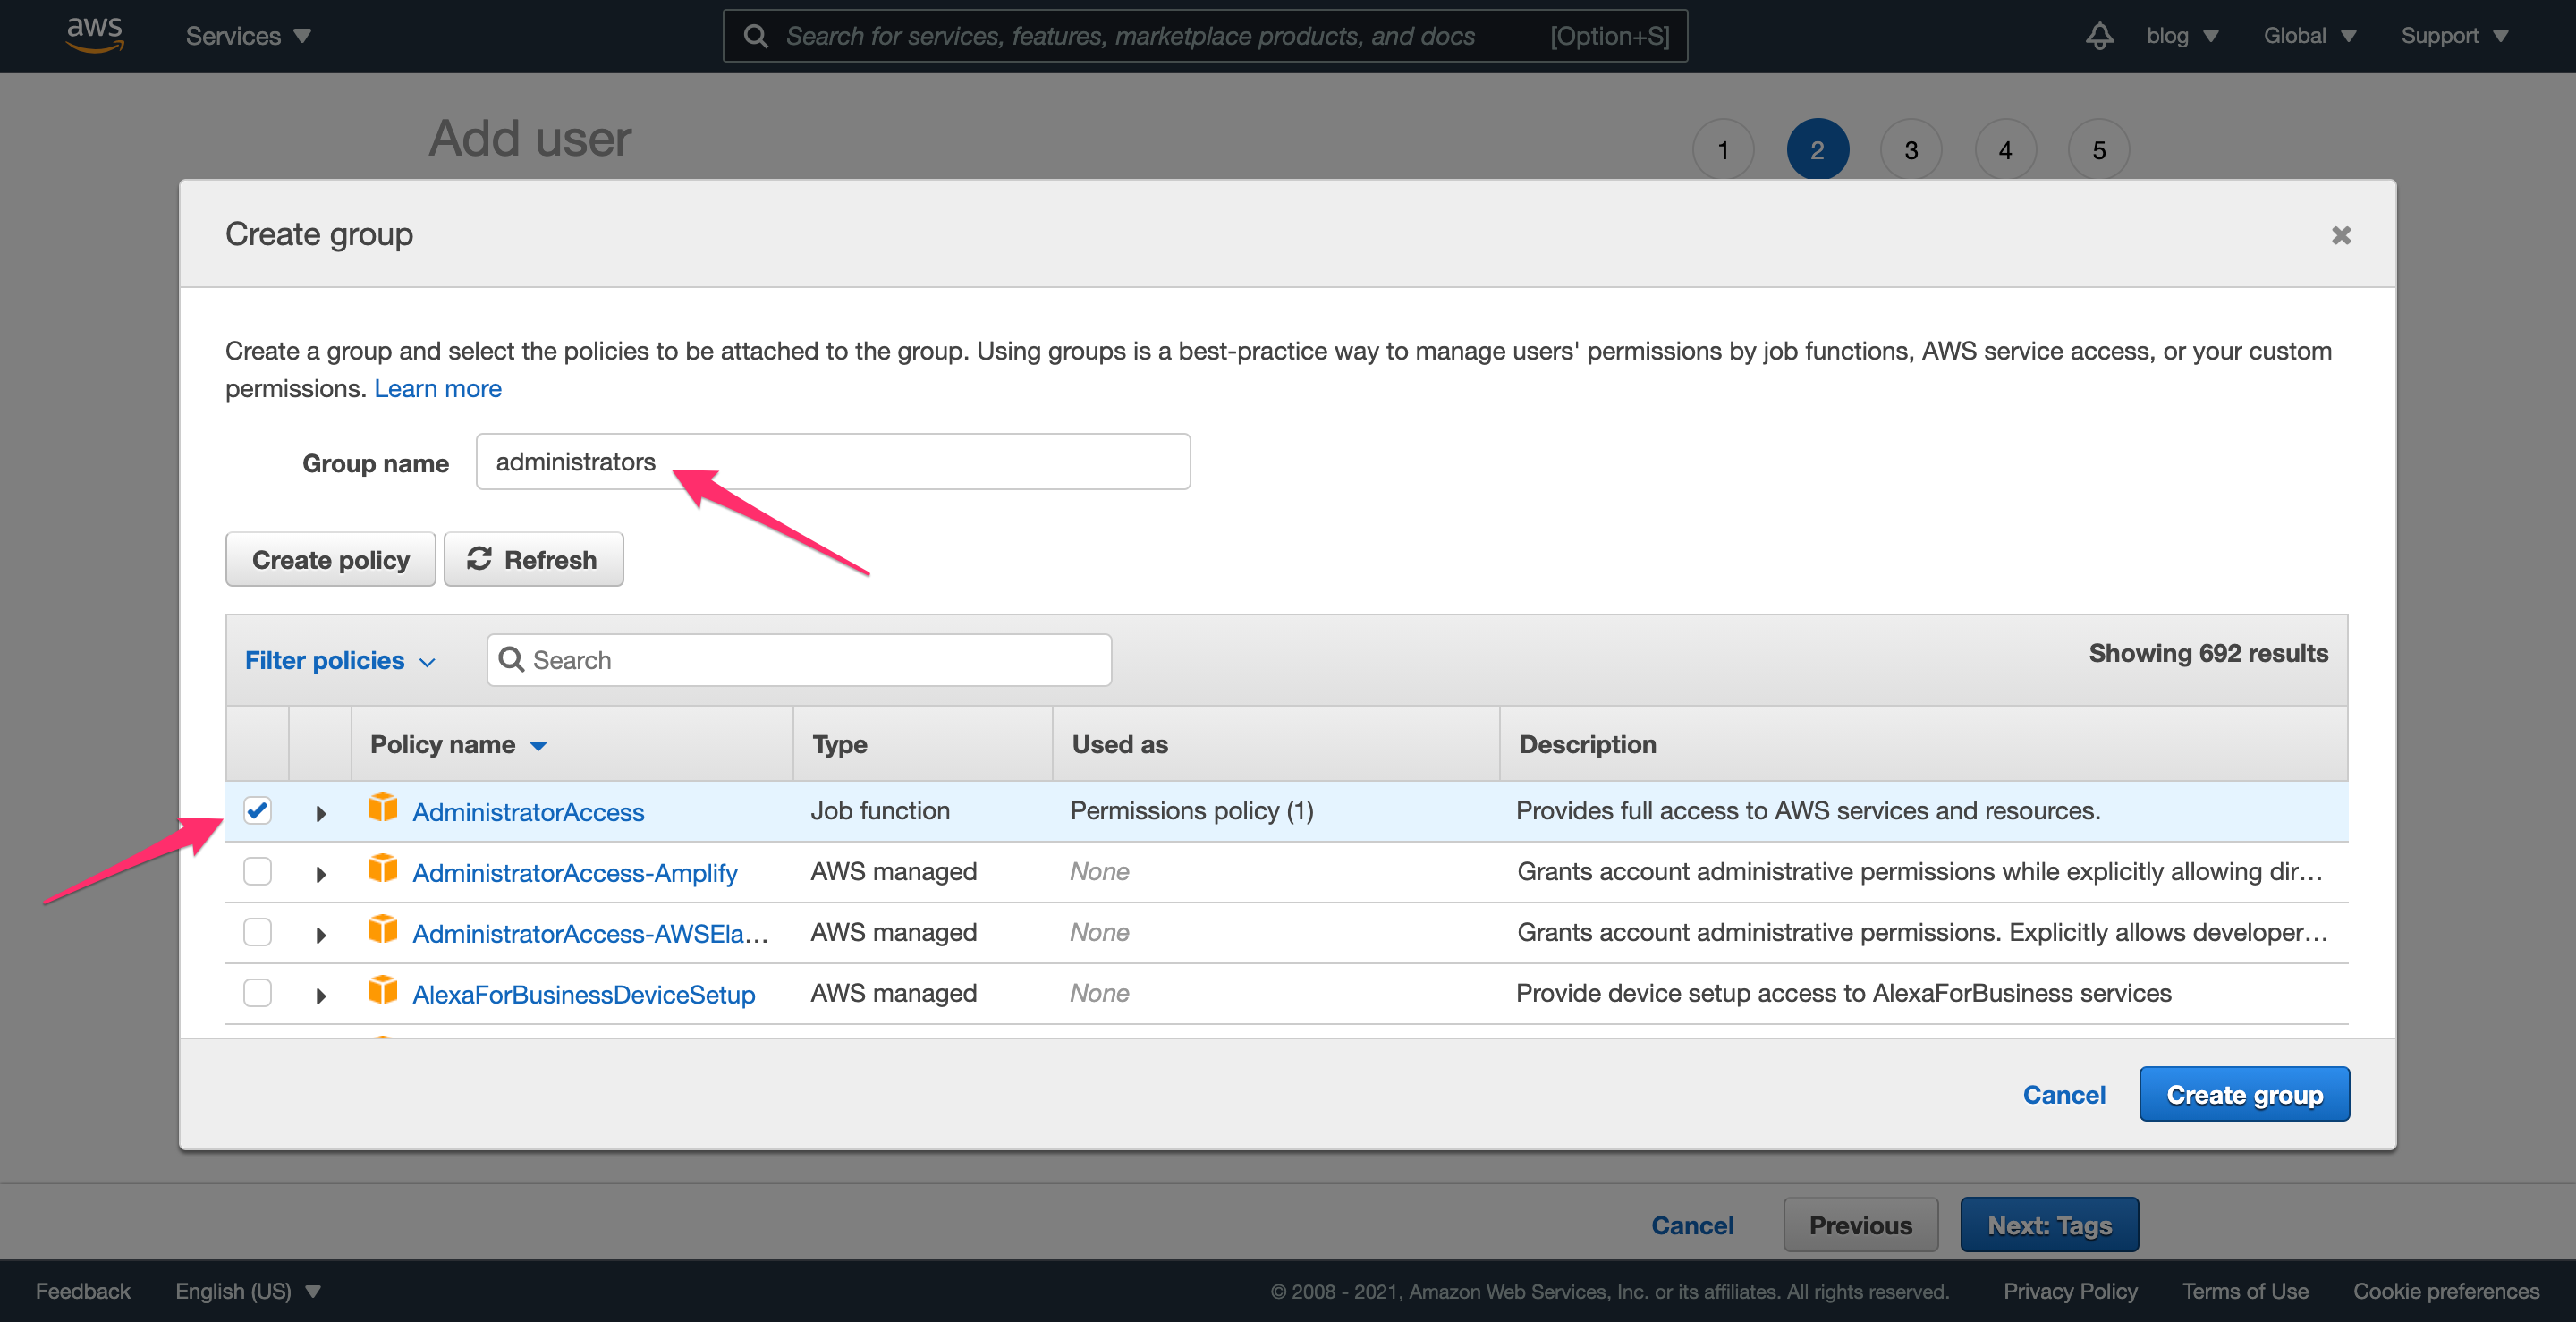Open the AdministratorAccess policy link

[x=528, y=812]
